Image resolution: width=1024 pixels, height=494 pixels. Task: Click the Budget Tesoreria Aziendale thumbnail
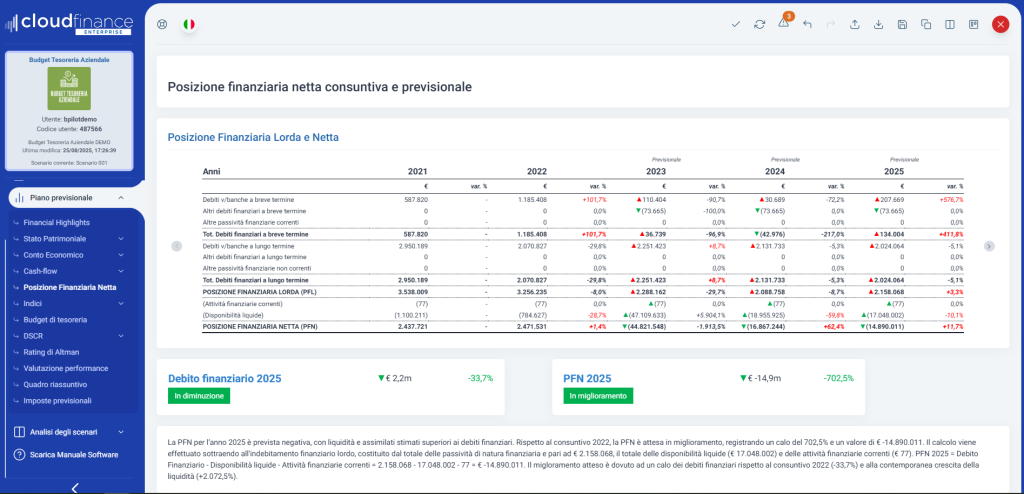(x=69, y=88)
